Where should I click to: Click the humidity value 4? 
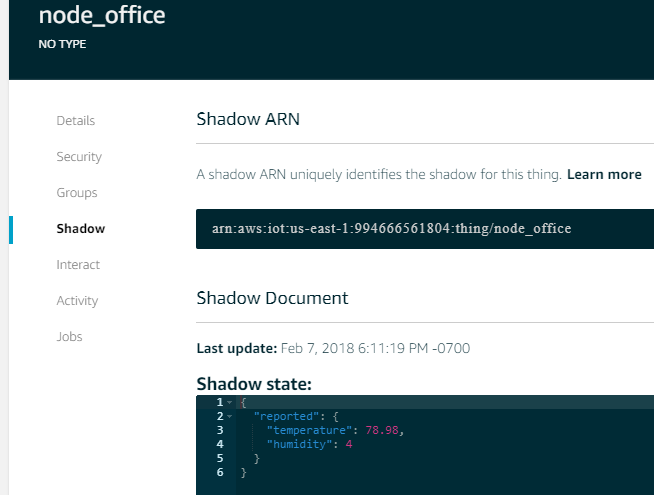(x=349, y=444)
